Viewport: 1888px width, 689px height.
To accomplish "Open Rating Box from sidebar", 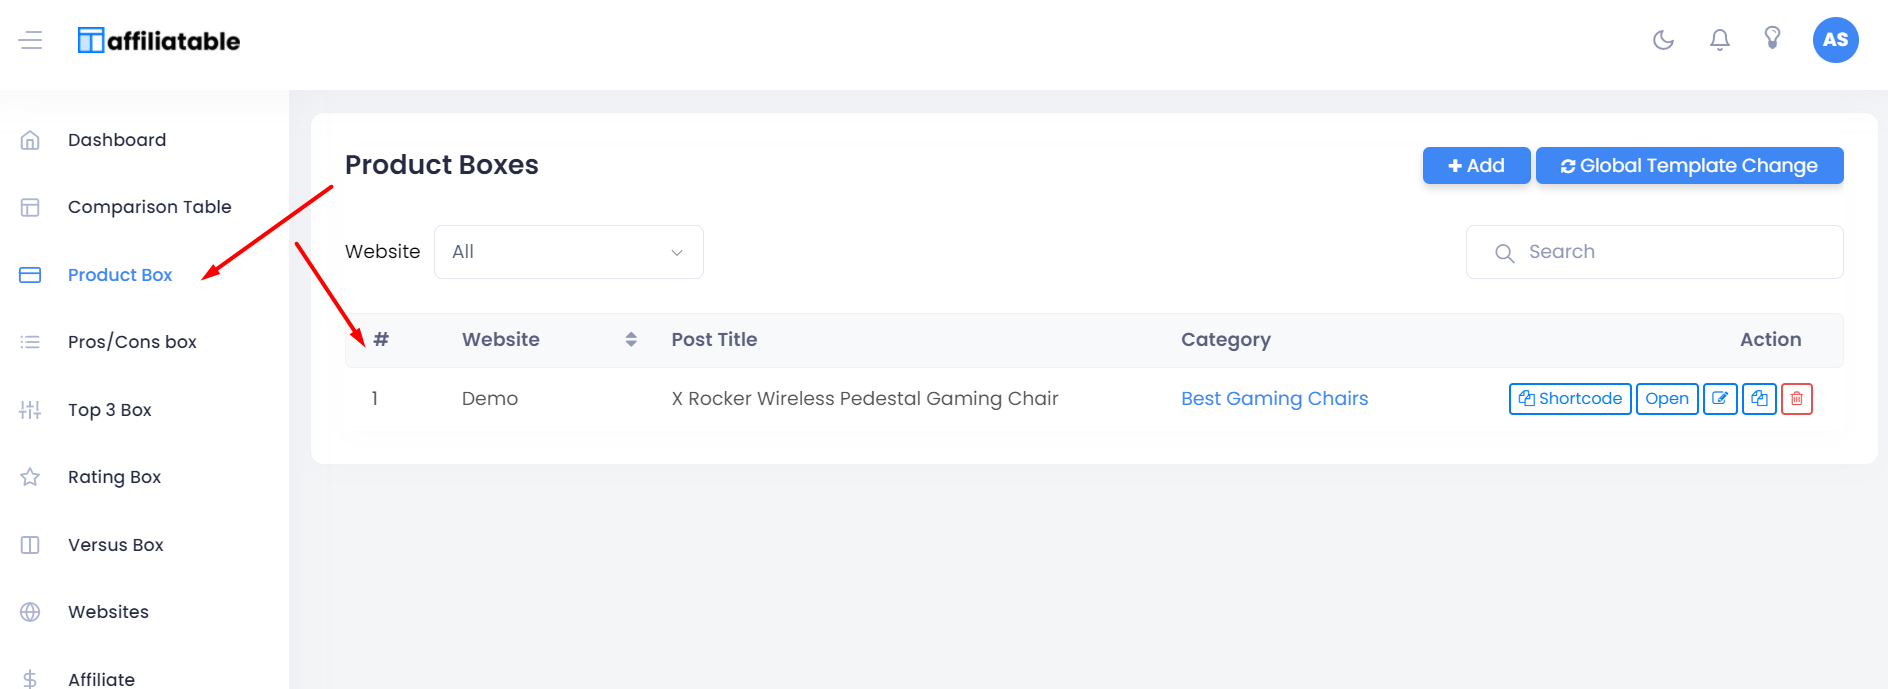I will pyautogui.click(x=114, y=477).
